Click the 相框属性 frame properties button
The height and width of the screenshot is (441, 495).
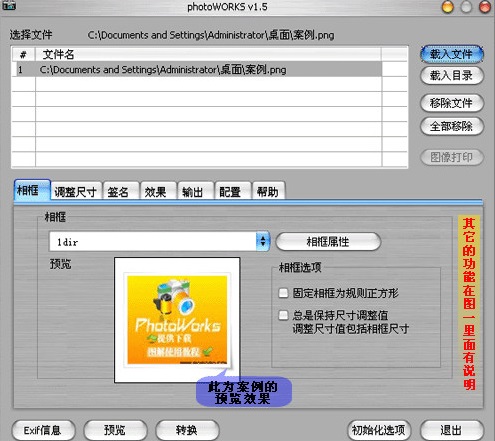328,241
